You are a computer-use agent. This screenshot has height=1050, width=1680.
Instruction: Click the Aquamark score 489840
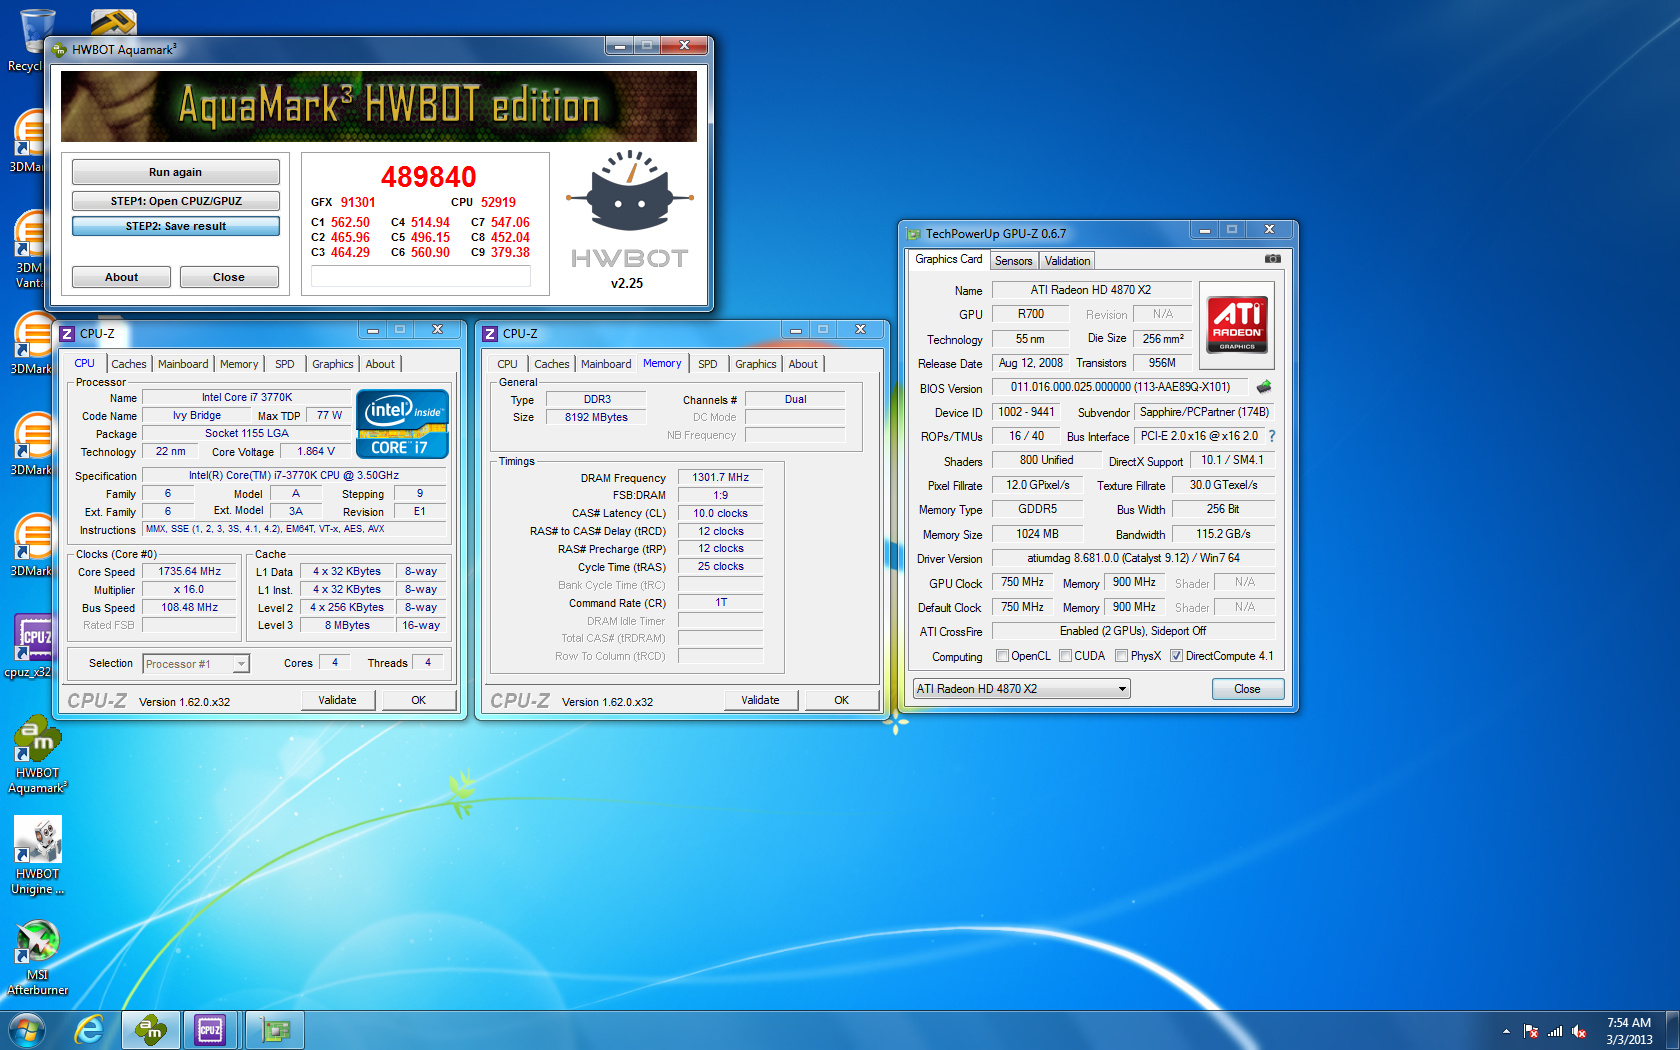tap(428, 177)
